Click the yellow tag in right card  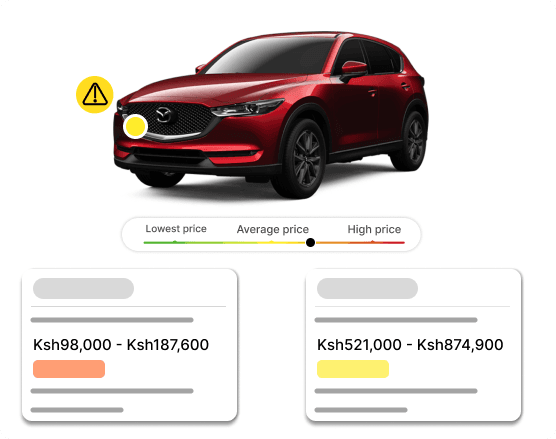click(353, 369)
